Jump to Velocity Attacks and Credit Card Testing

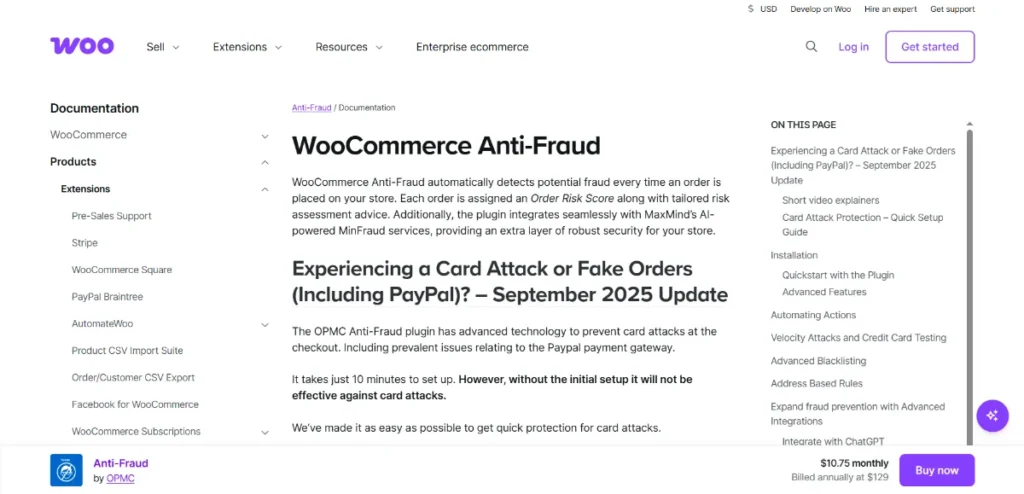click(858, 338)
